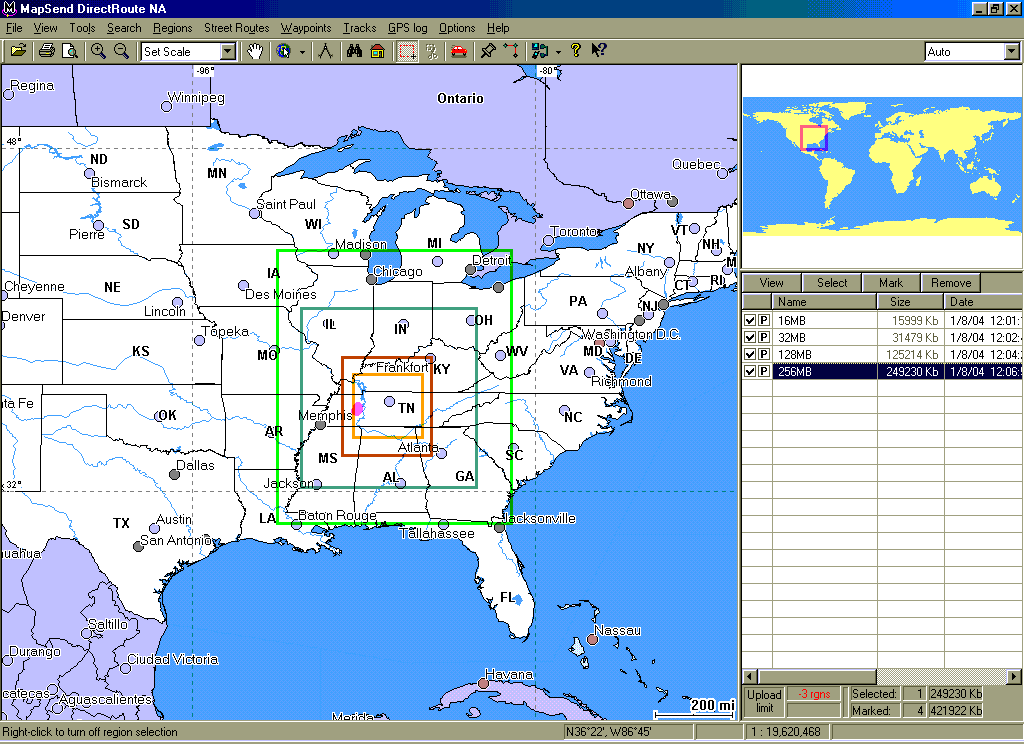Image resolution: width=1024 pixels, height=744 pixels.
Task: Select the red car street route tool
Action: point(459,51)
